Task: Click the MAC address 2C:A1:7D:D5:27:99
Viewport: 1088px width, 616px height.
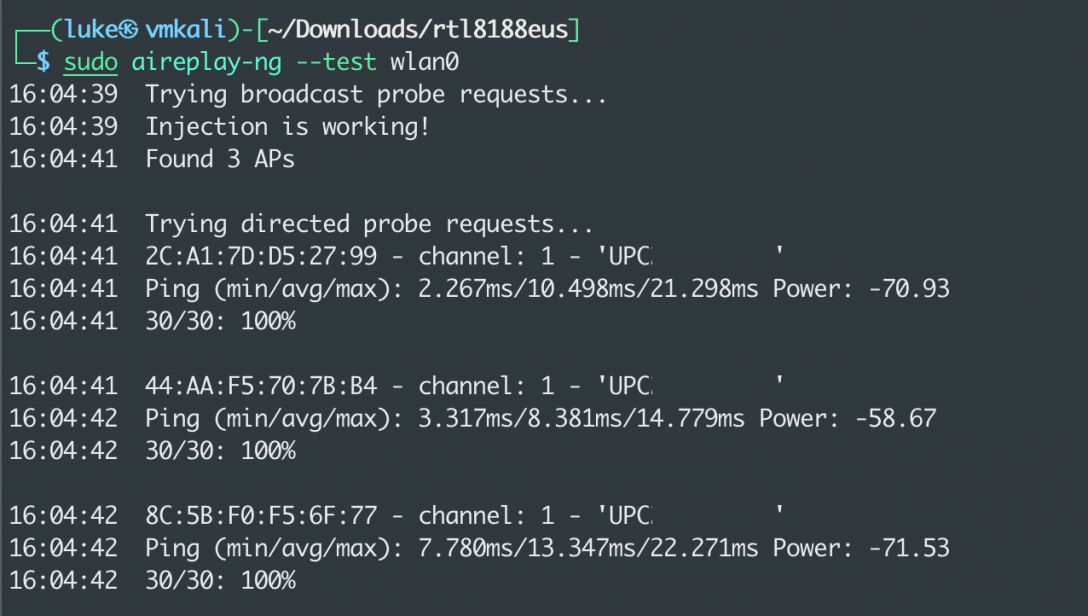Action: click(x=261, y=256)
